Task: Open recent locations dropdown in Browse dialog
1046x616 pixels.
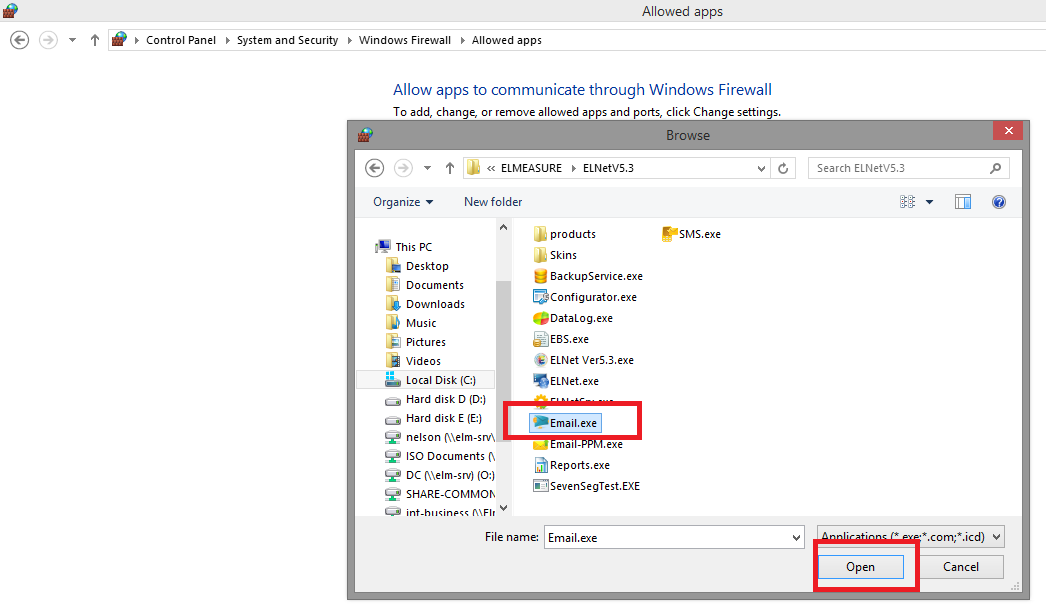Action: click(427, 168)
